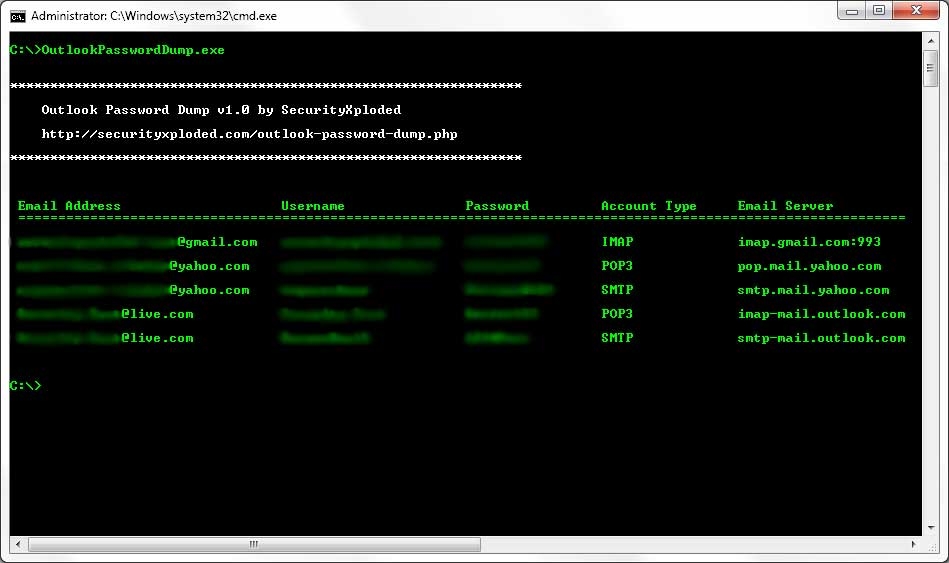949x563 pixels.
Task: Click the smtp.mail.yahoo.com server entry
Action: pos(813,291)
